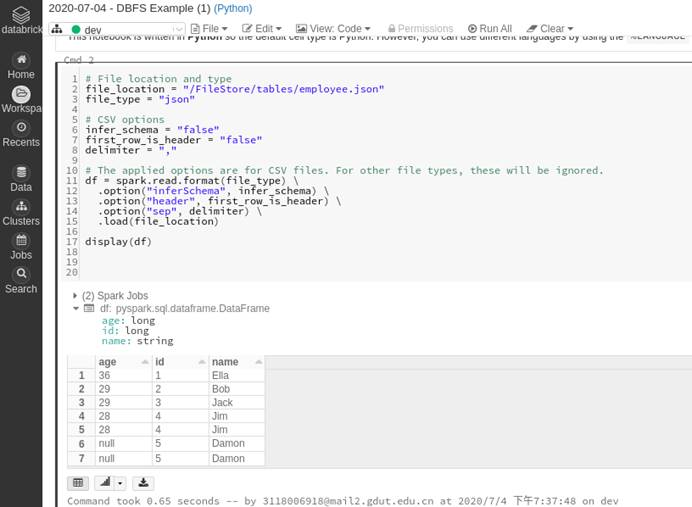Click the DataFrame table icon beside df
Image resolution: width=692 pixels, height=507 pixels.
pos(89,308)
